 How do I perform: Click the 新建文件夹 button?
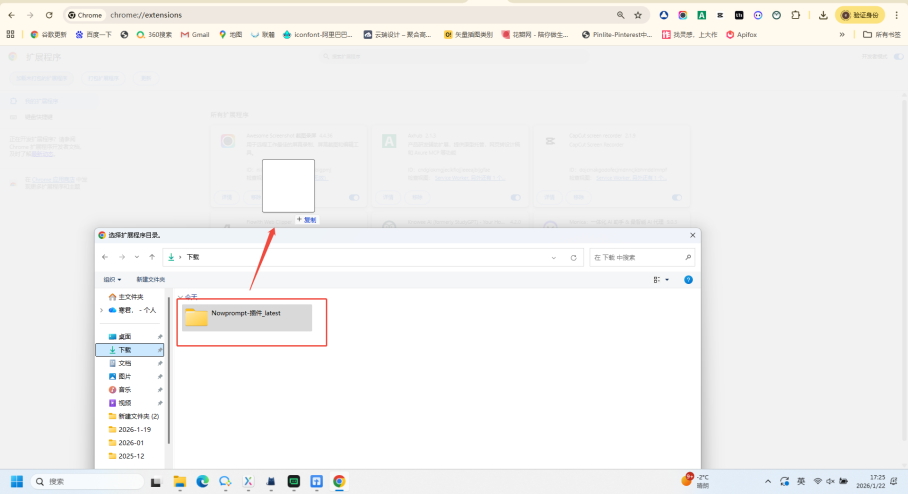pyautogui.click(x=151, y=279)
